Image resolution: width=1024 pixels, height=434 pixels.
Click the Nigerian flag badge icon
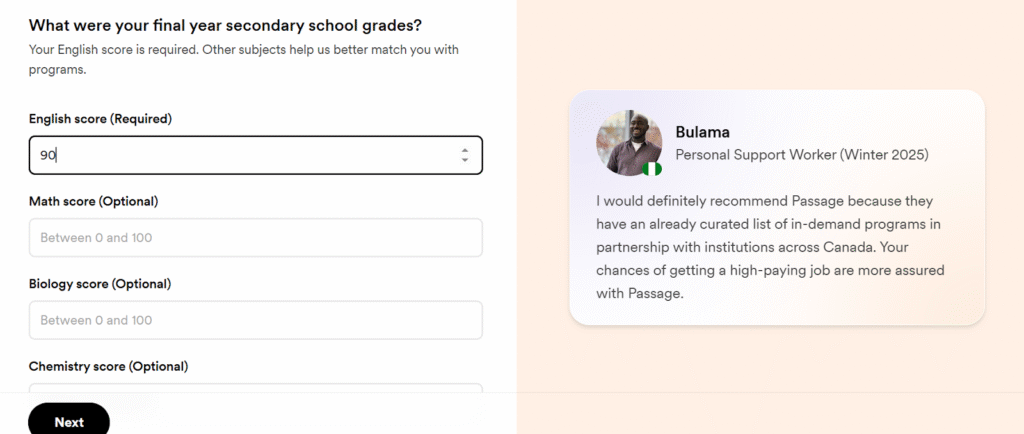tap(652, 169)
